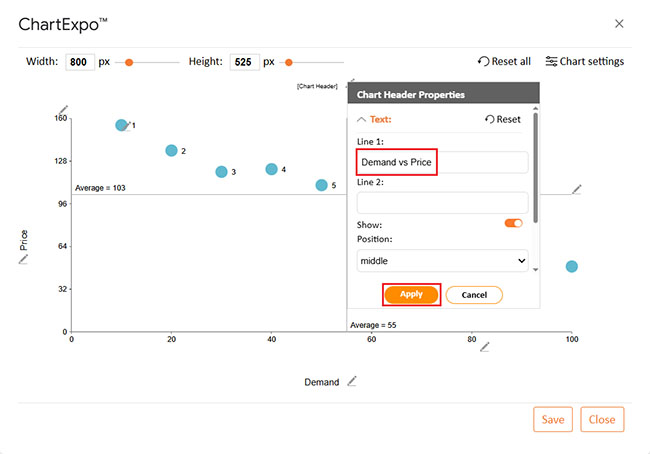The width and height of the screenshot is (650, 454).
Task: Click the [Chart Header] placeholder text
Action: tap(317, 86)
